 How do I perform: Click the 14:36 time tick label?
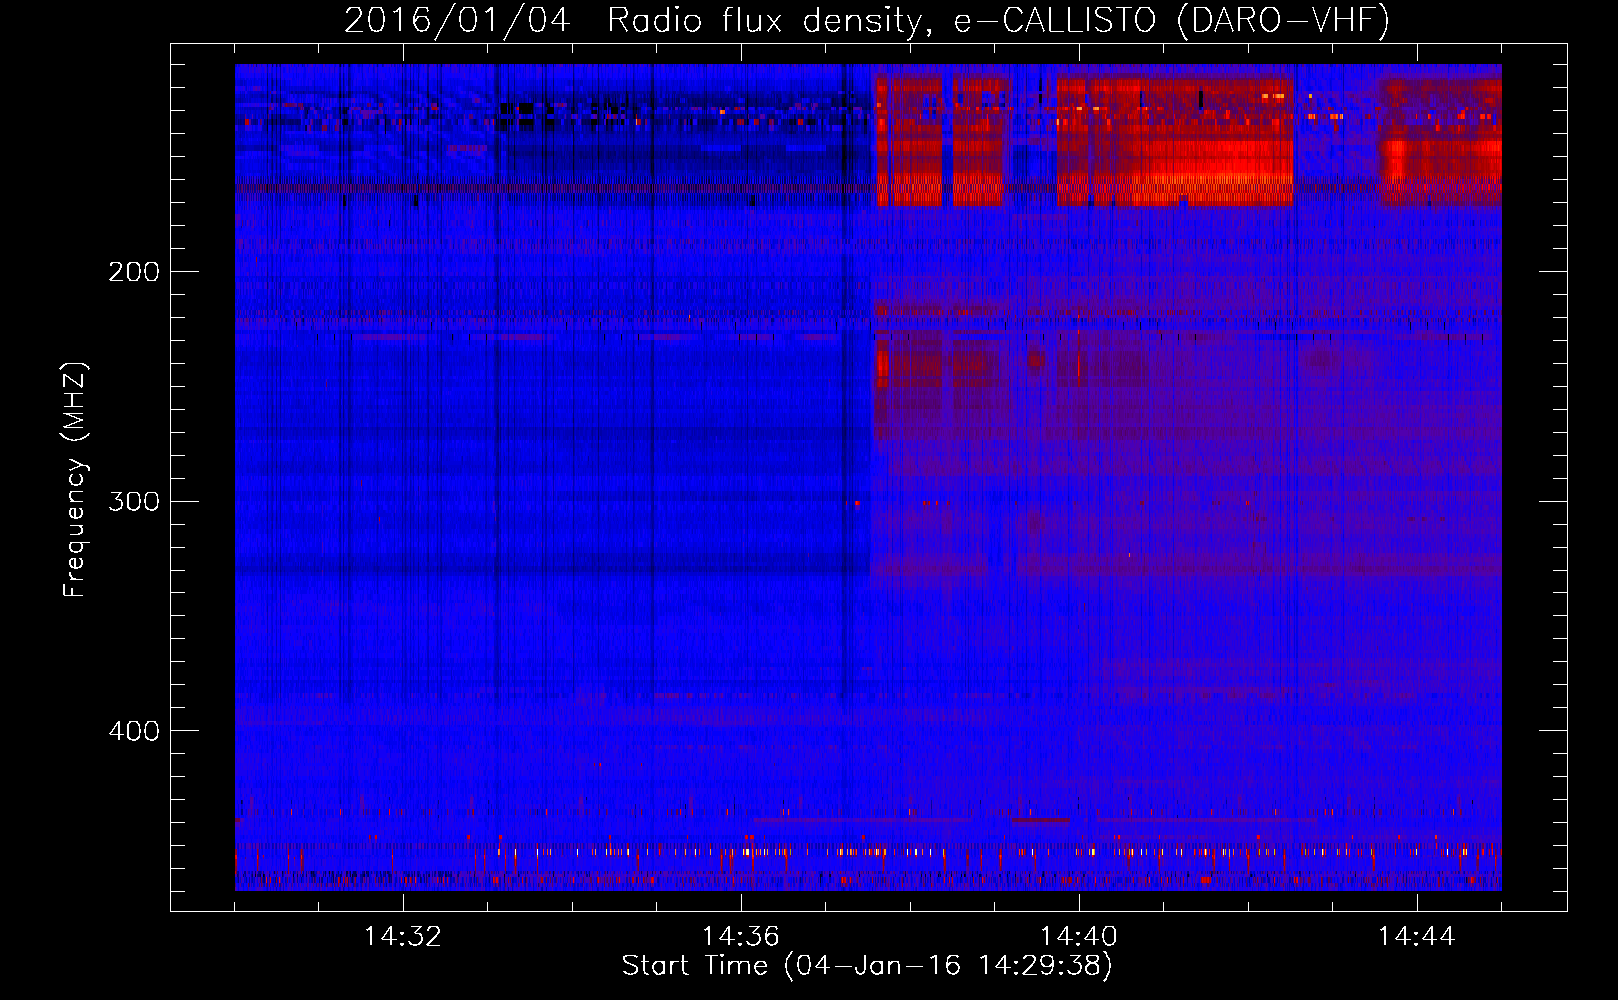(741, 937)
